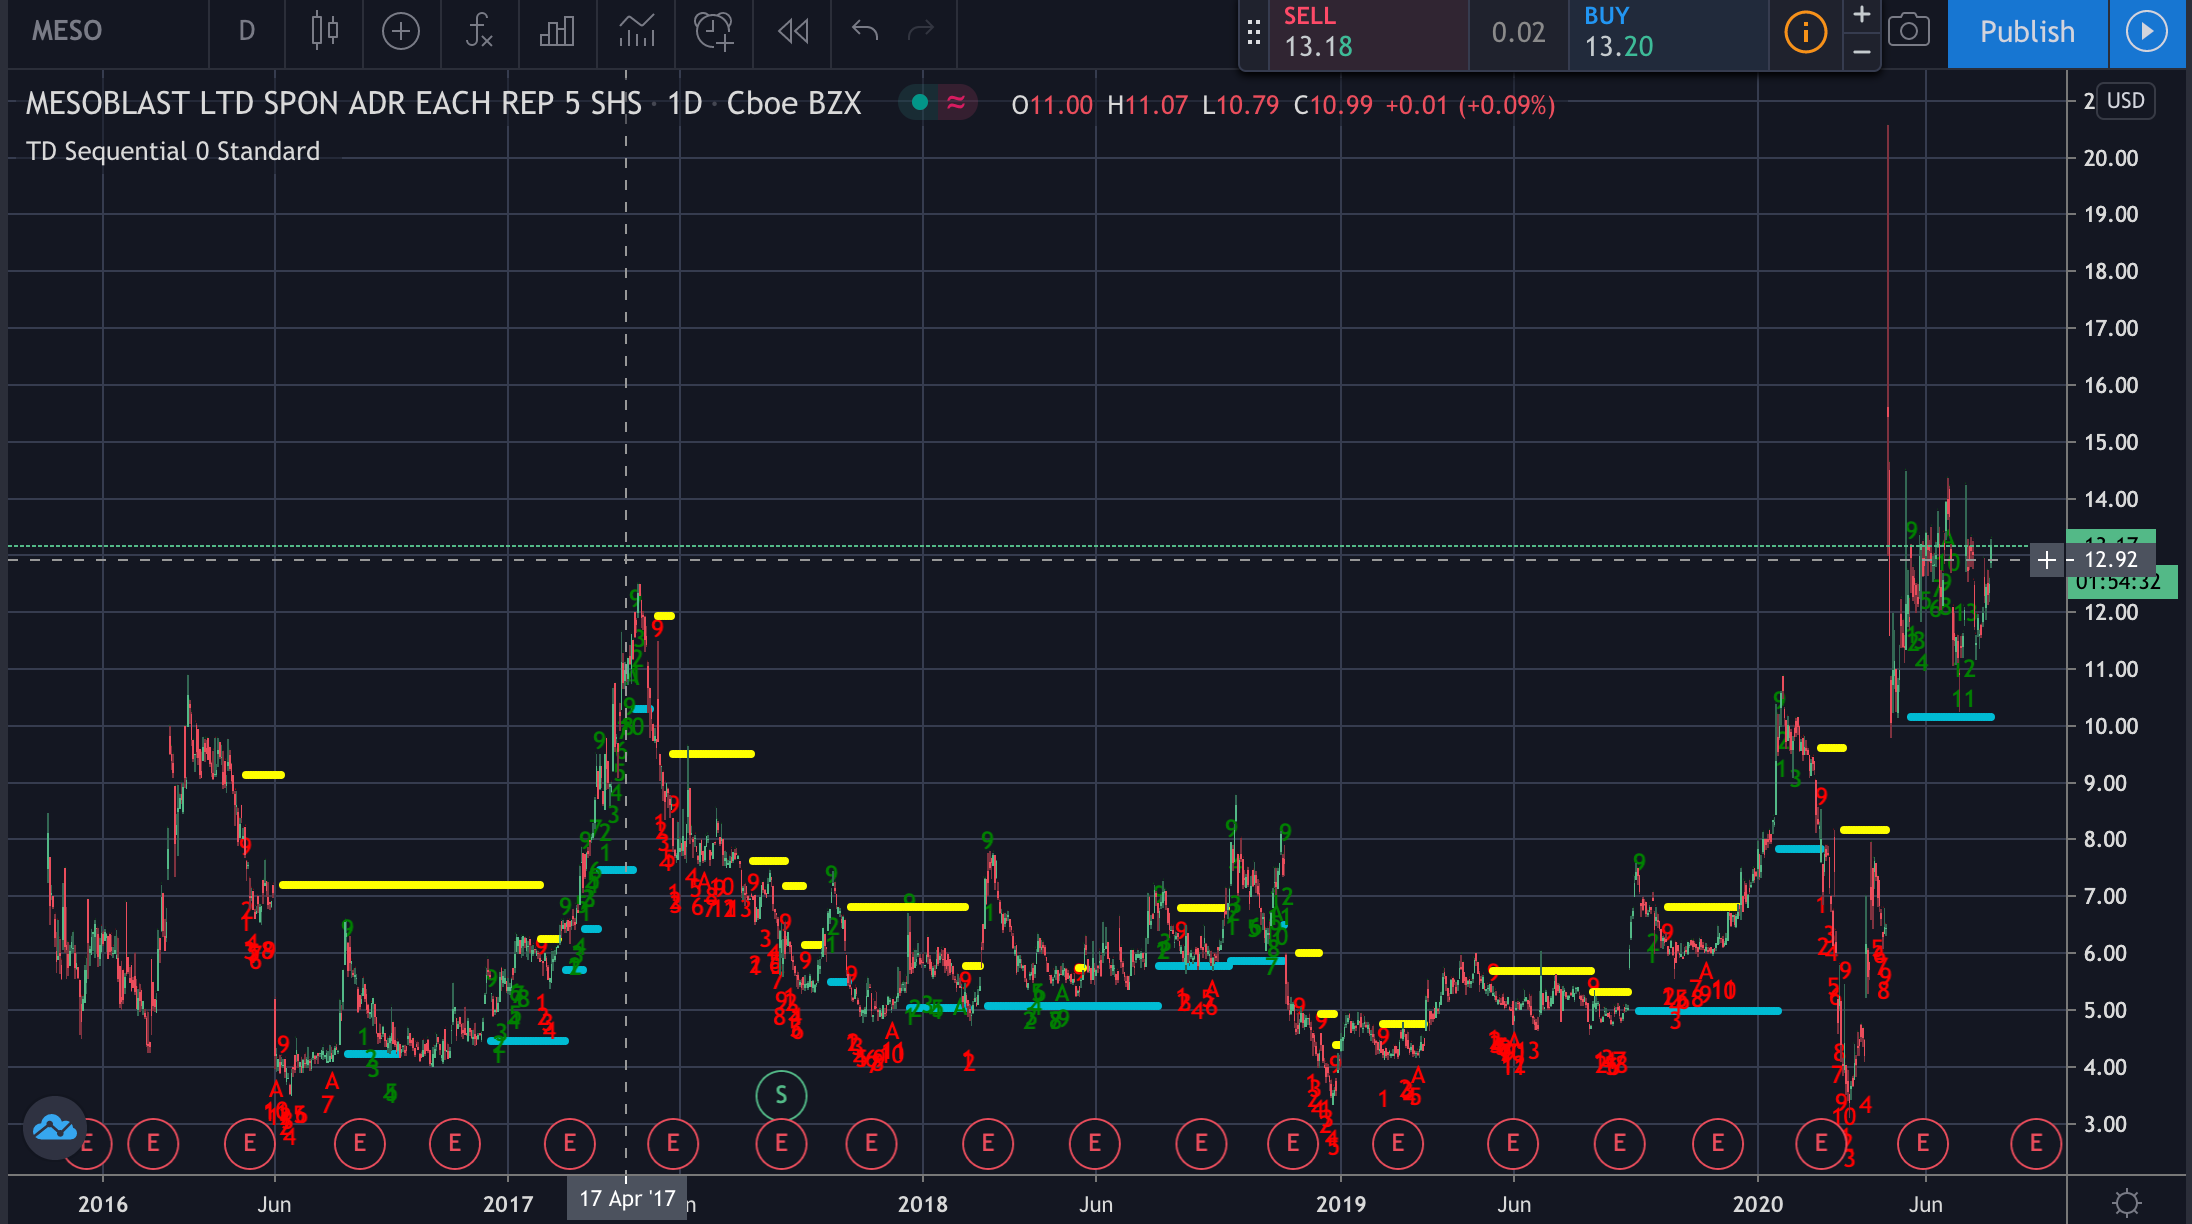Screen dimensions: 2192x1224
Task: Open indicator templates icon
Action: click(x=636, y=31)
